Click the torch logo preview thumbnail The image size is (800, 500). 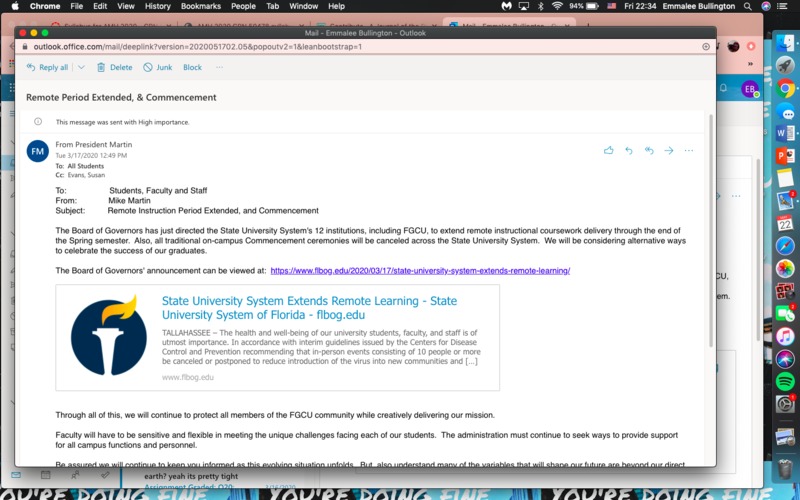coord(109,337)
